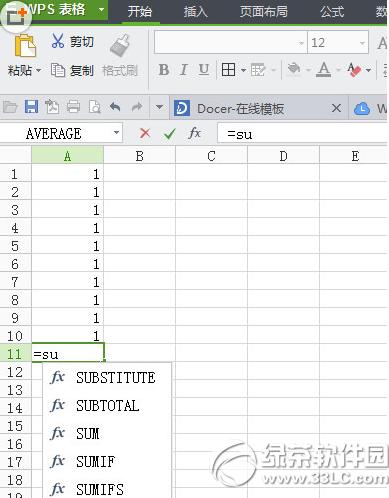Toggle Italic formatting
Viewport: 389px width, 498px height.
184,70
